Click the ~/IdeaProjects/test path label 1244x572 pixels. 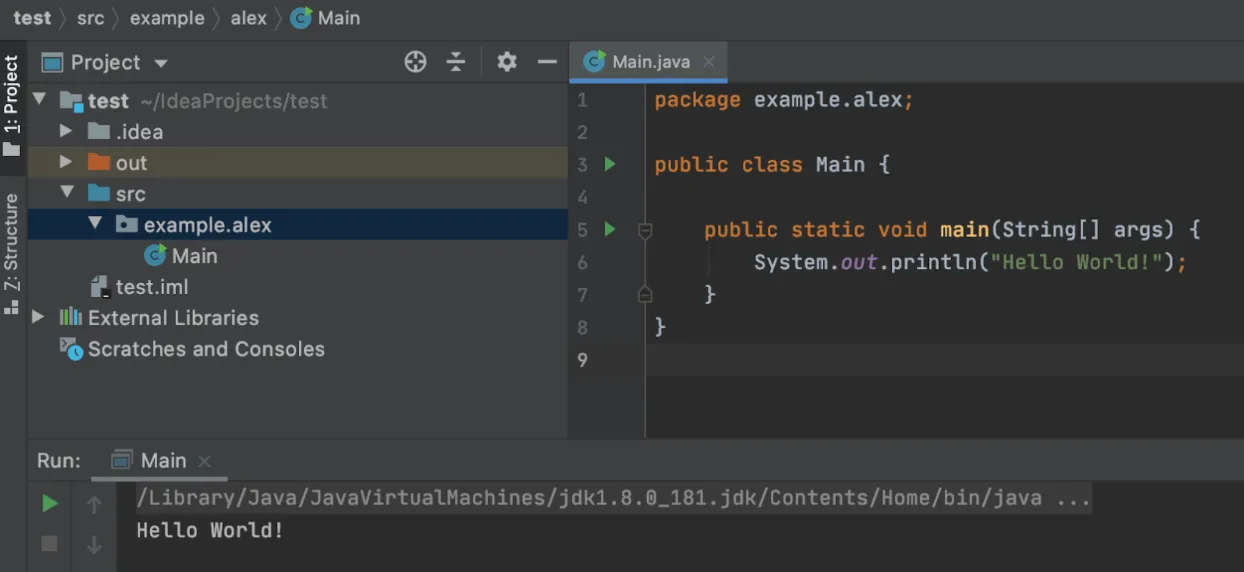(x=233, y=101)
